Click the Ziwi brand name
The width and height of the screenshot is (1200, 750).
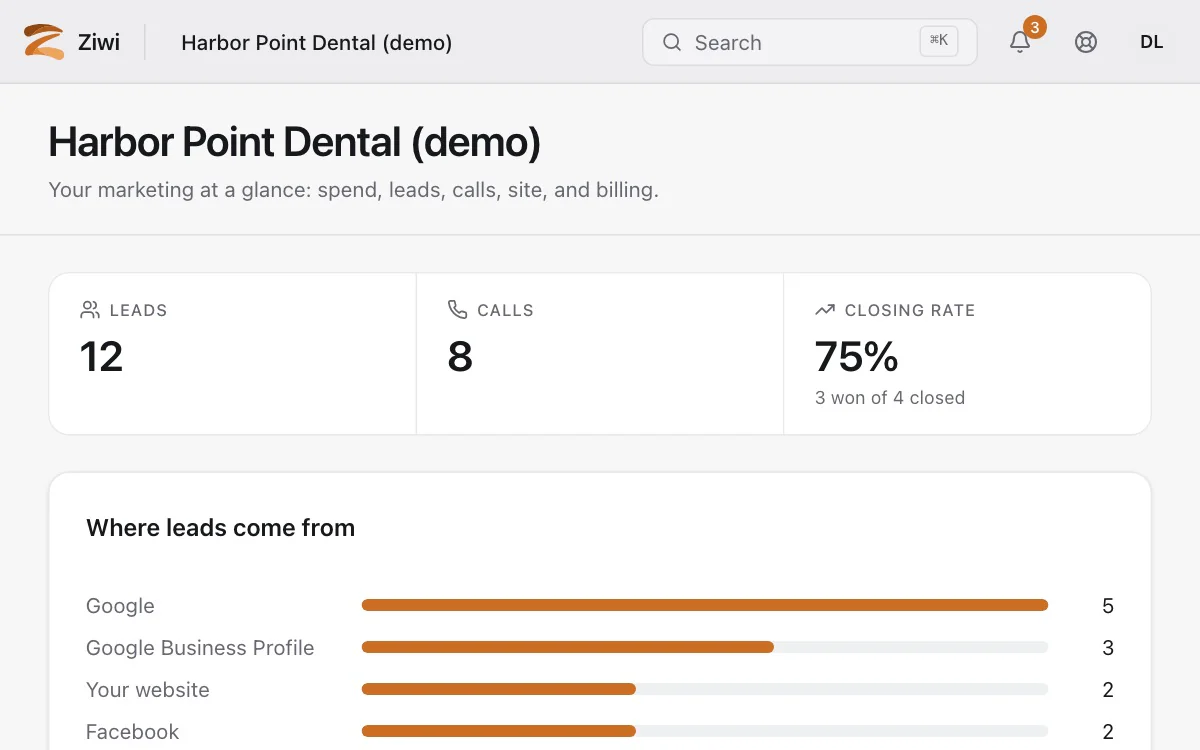click(x=99, y=42)
